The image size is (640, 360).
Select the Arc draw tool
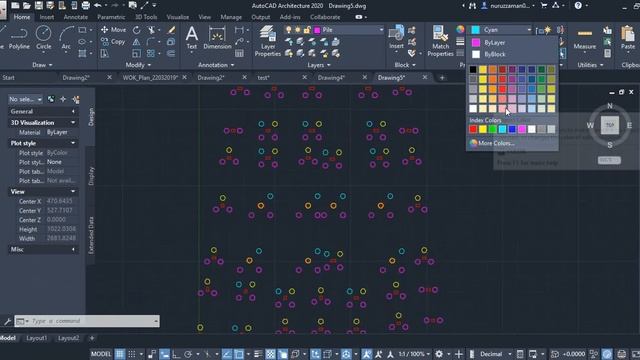coord(66,38)
